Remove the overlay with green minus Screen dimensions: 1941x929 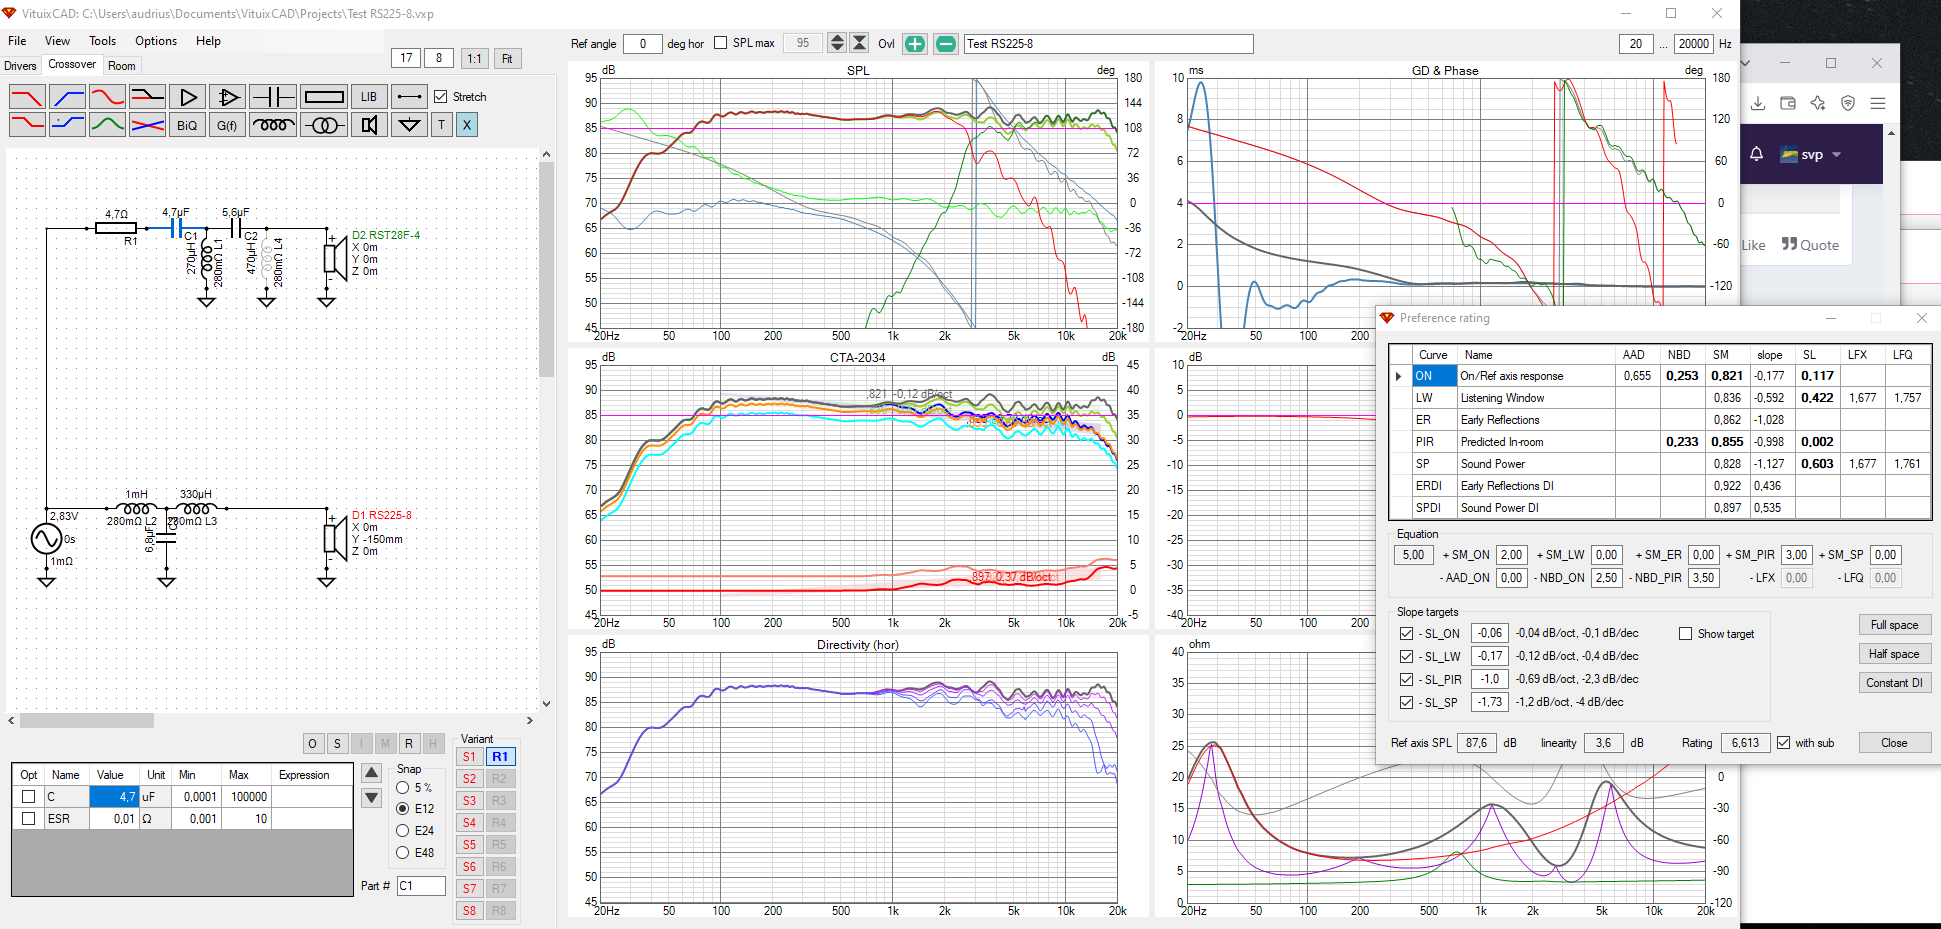click(945, 44)
